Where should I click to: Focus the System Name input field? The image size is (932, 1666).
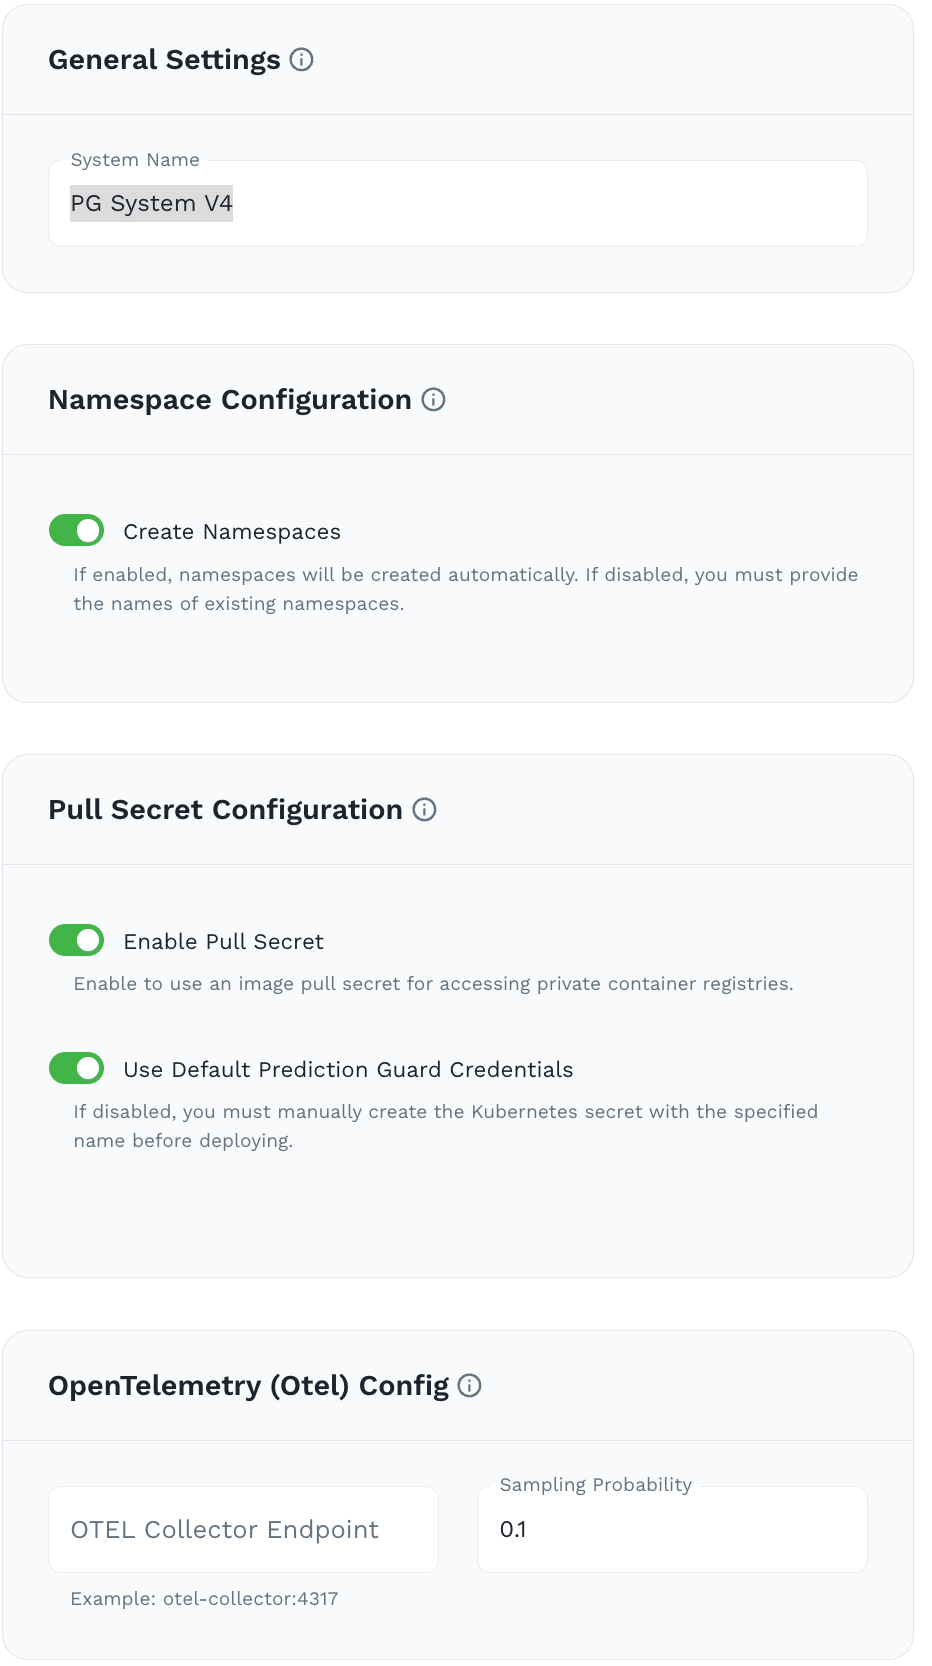[x=460, y=203]
